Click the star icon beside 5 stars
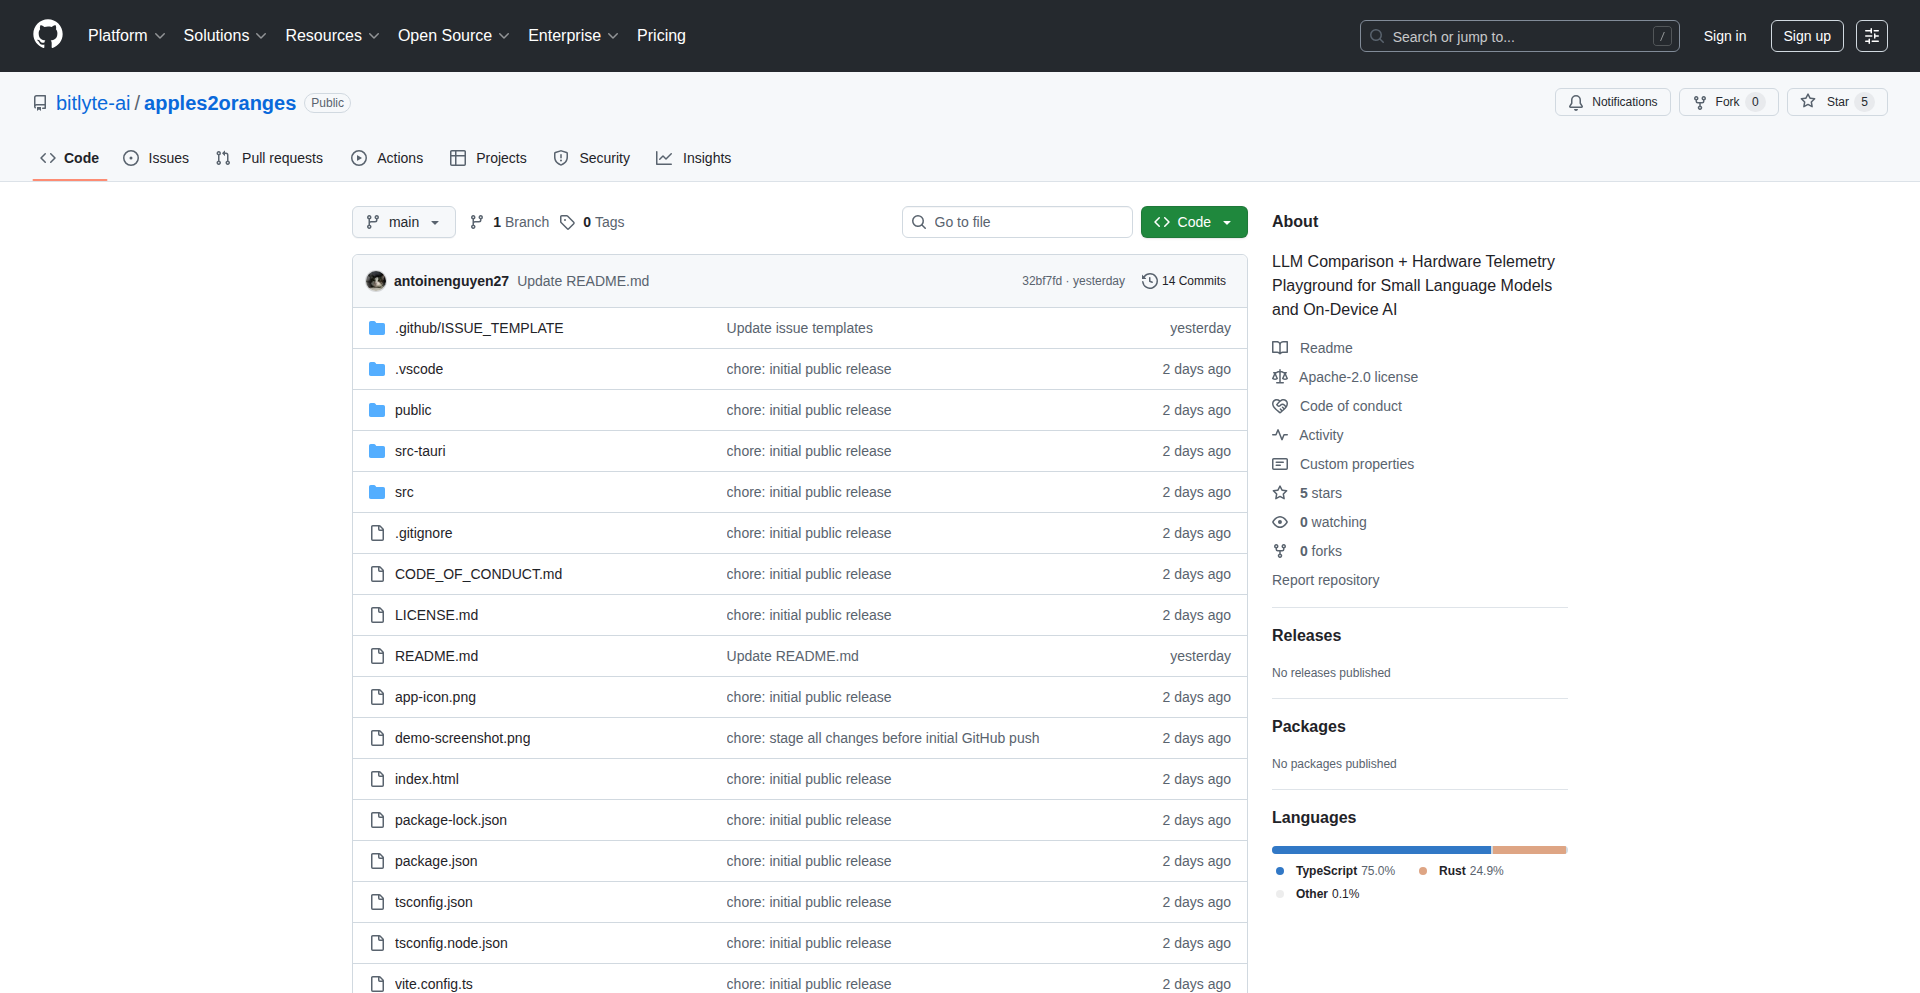Screen dimensions: 1920x993 click(x=1280, y=493)
